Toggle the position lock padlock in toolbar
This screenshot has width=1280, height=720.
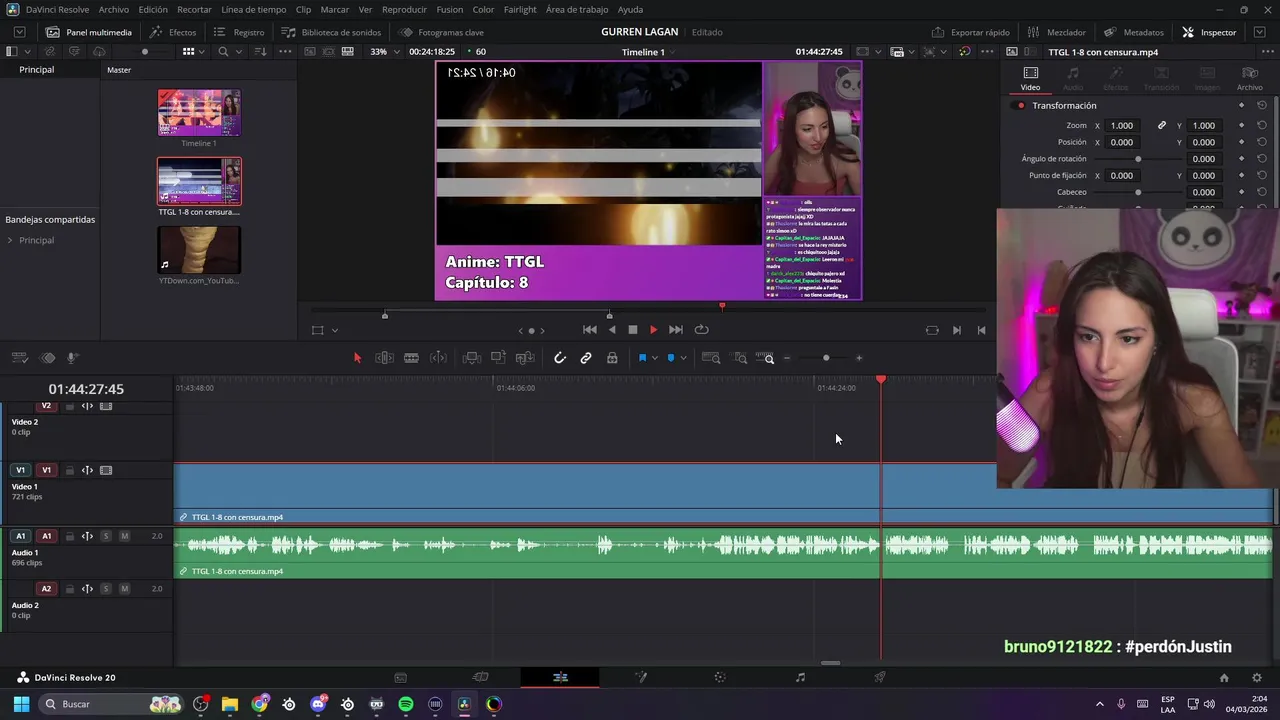tap(612, 358)
